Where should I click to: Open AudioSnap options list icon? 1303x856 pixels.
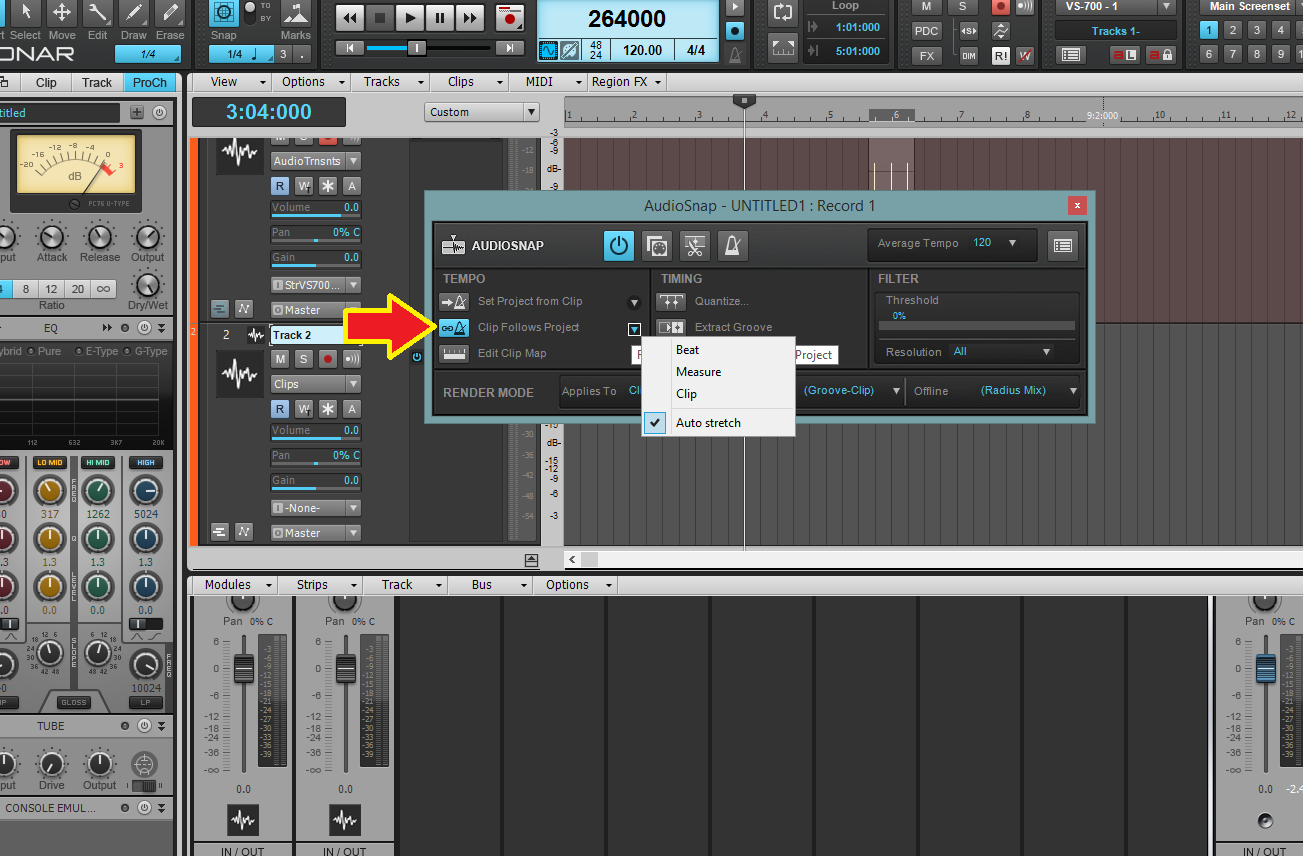tap(1063, 245)
